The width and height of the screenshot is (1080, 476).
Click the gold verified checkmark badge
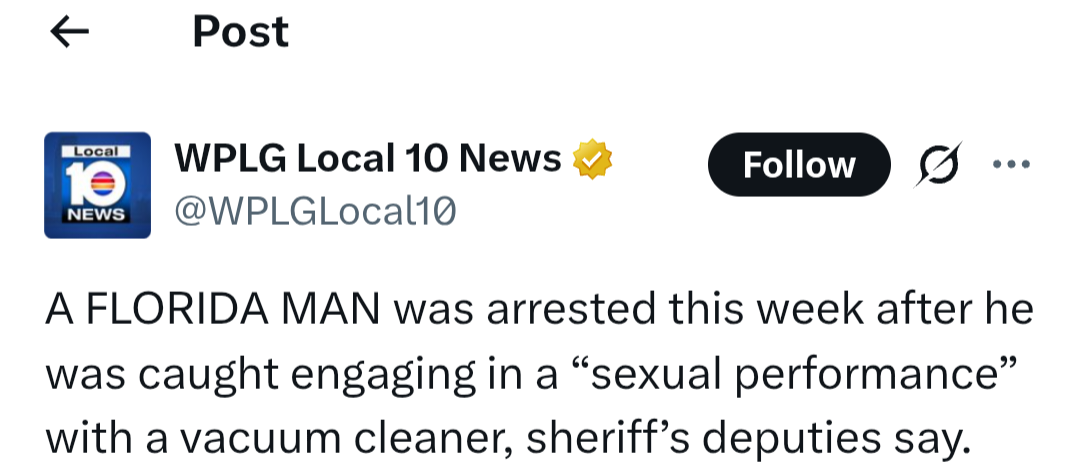[592, 159]
